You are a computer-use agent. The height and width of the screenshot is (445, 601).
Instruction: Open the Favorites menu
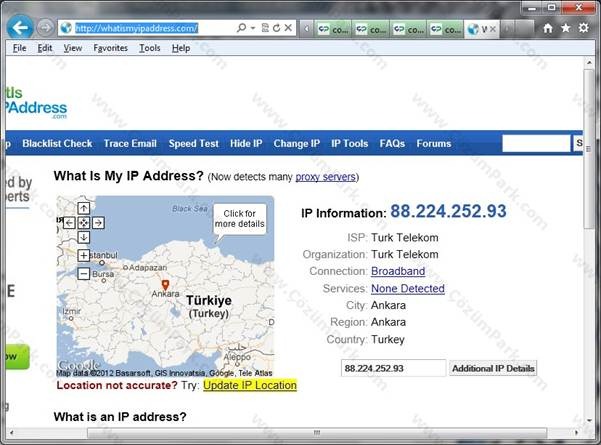(110, 48)
